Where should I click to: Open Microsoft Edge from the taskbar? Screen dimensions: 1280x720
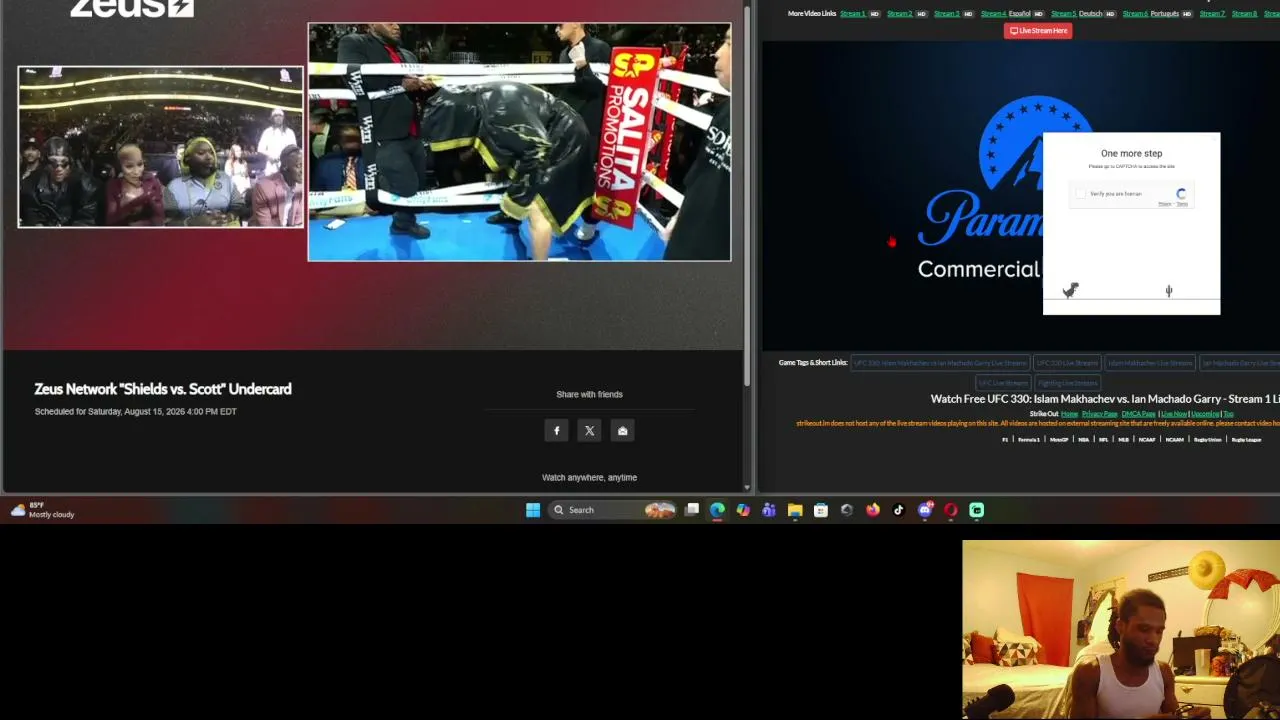pyautogui.click(x=718, y=510)
